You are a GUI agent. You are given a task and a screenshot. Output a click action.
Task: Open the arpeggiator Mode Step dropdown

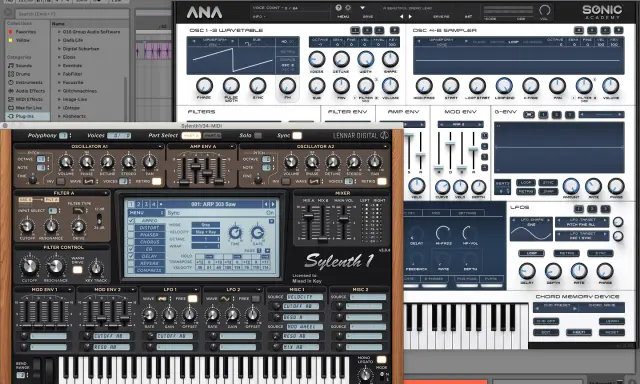click(206, 225)
